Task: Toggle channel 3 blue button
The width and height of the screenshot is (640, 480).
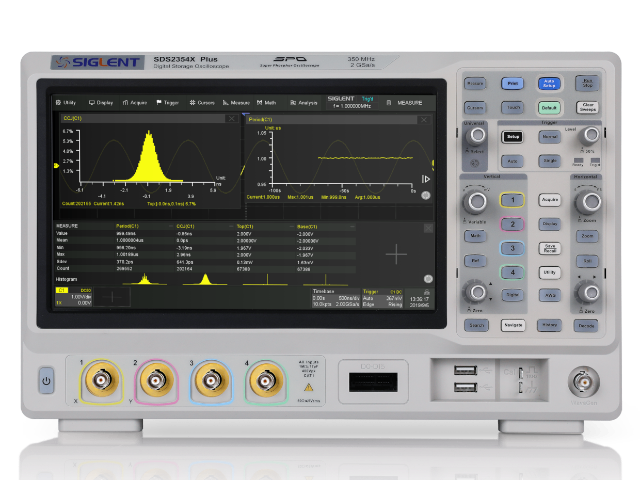Action: (x=512, y=248)
